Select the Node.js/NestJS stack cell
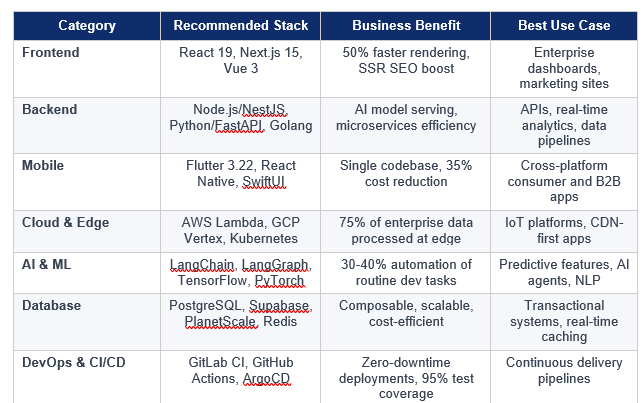Image resolution: width=643 pixels, height=403 pixels. pyautogui.click(x=240, y=117)
